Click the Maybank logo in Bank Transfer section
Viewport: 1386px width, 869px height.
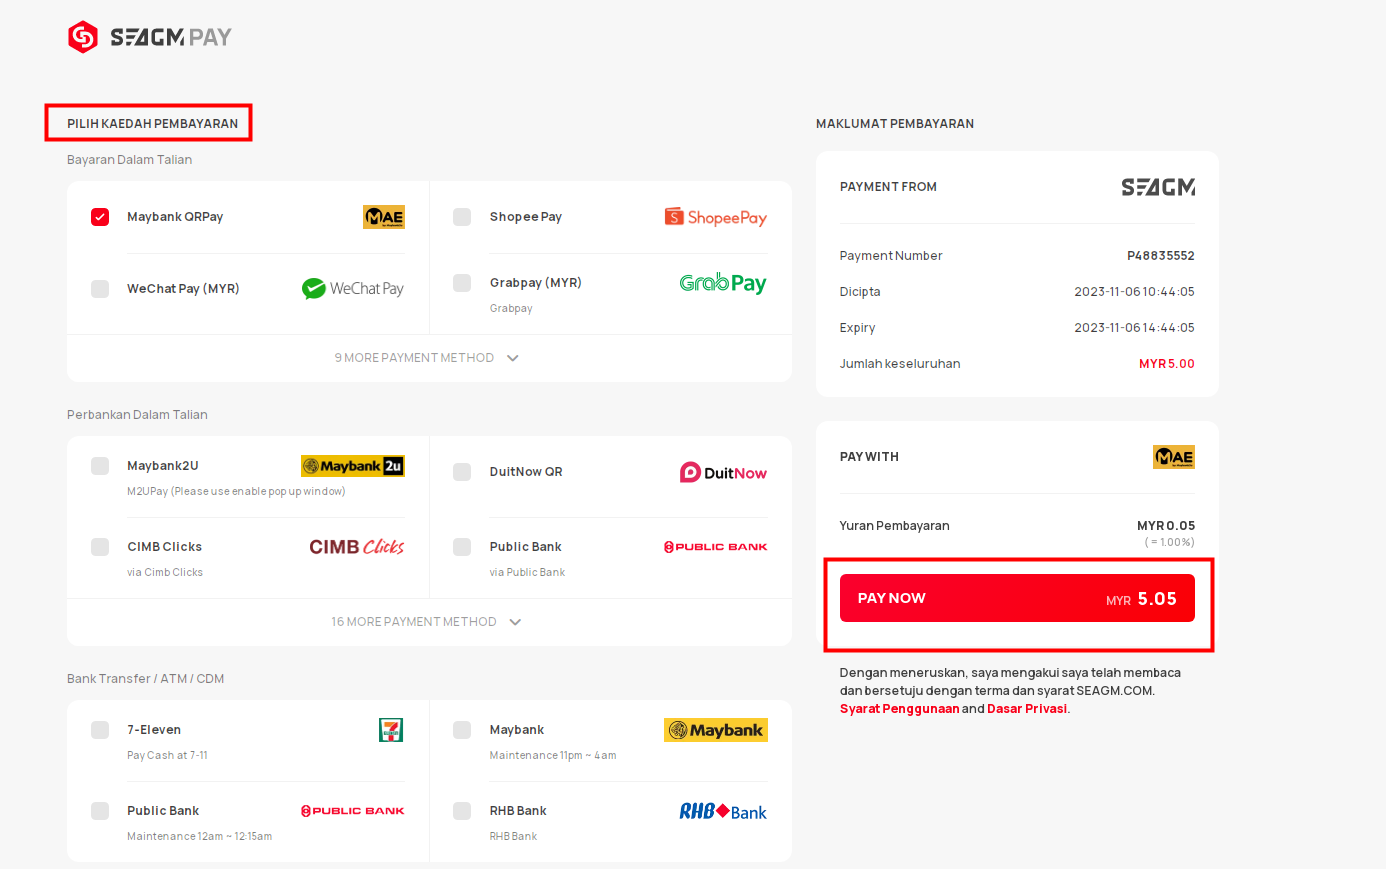click(x=716, y=730)
